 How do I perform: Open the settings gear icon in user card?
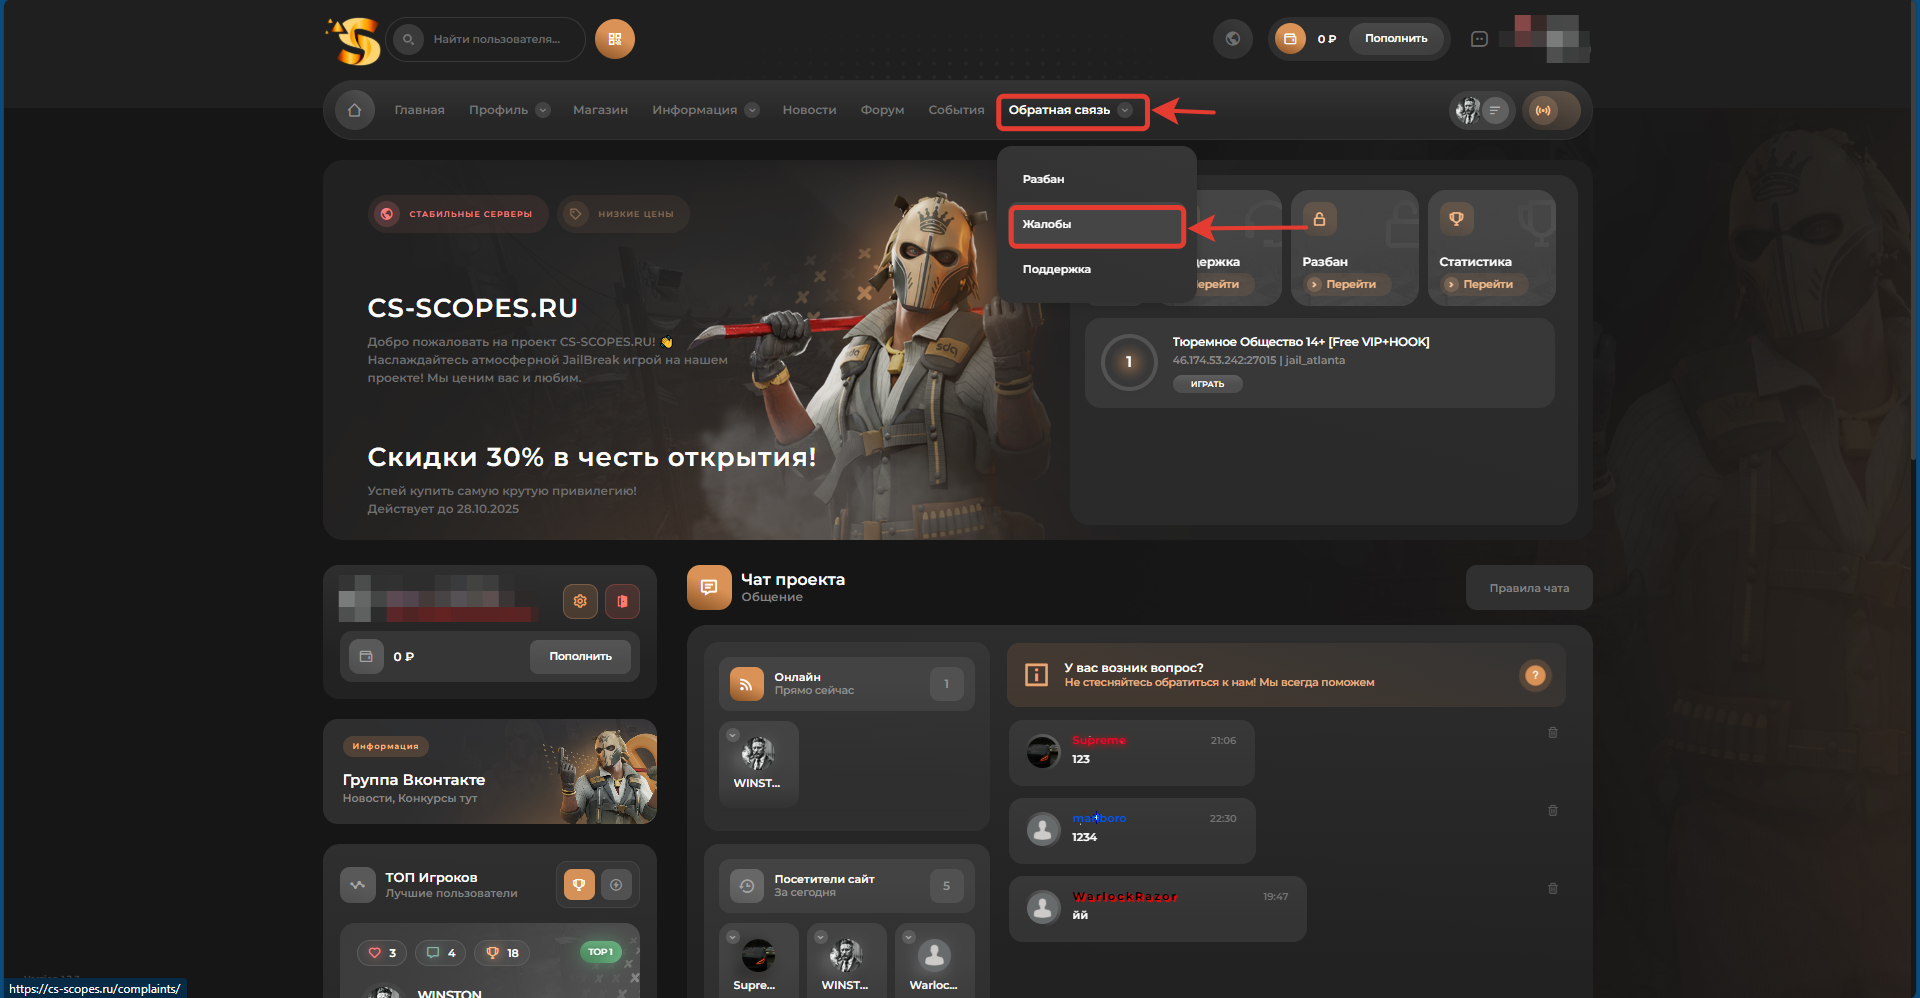click(x=580, y=601)
